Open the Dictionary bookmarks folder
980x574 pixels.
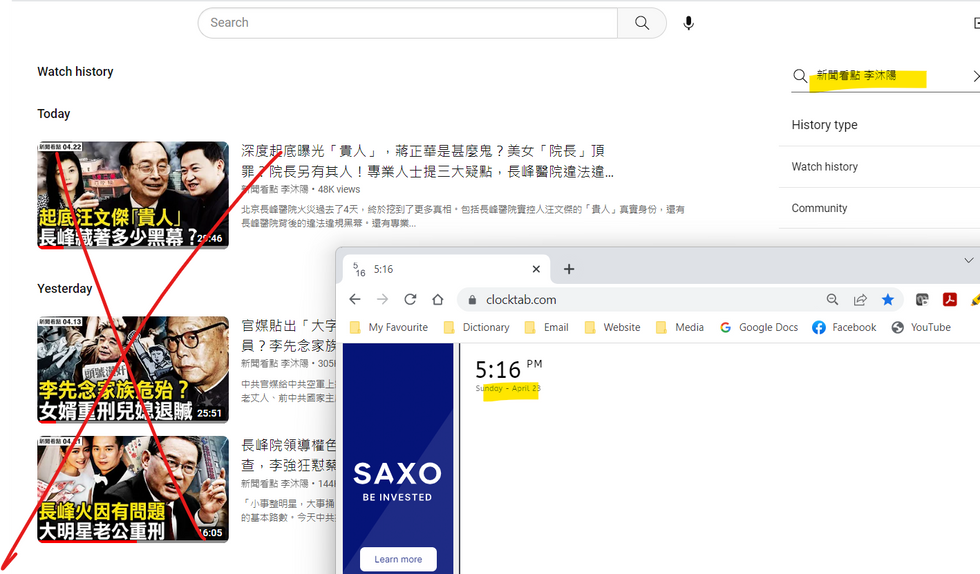476,327
